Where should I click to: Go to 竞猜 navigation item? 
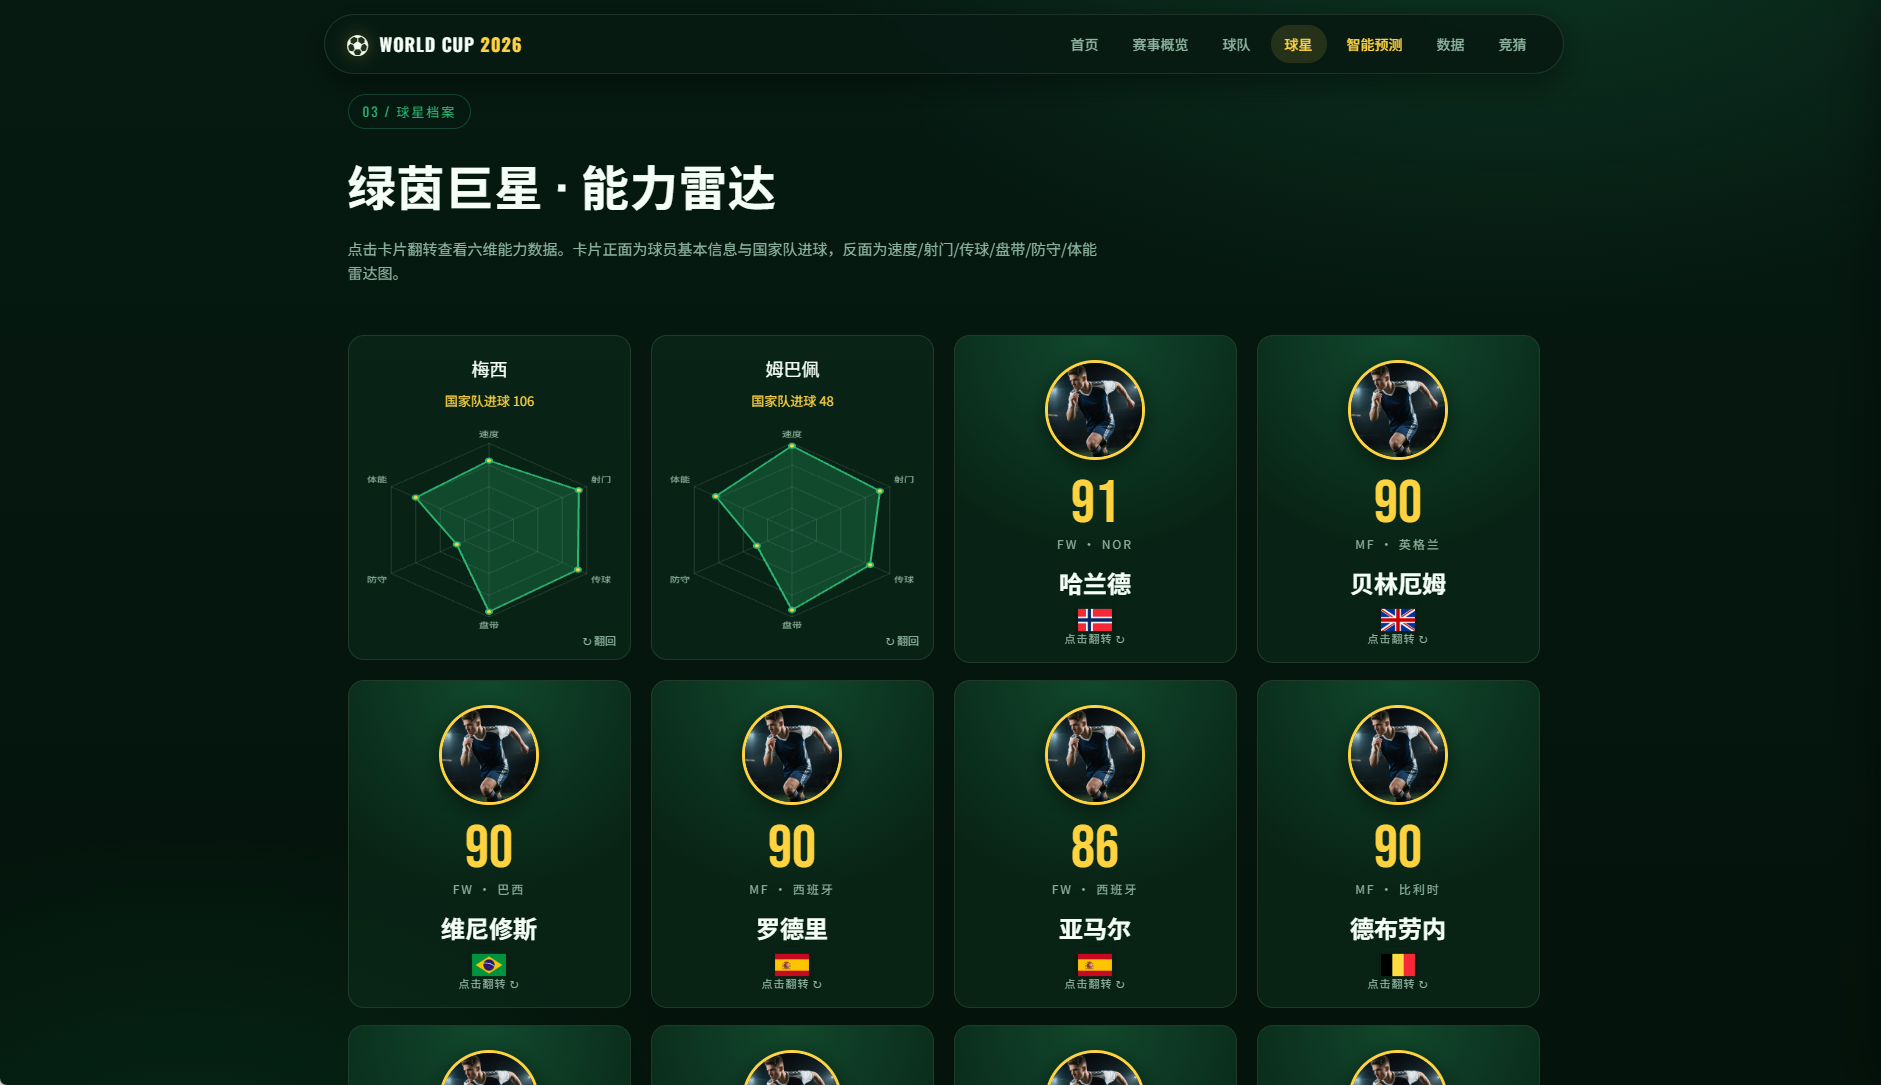[x=1512, y=44]
